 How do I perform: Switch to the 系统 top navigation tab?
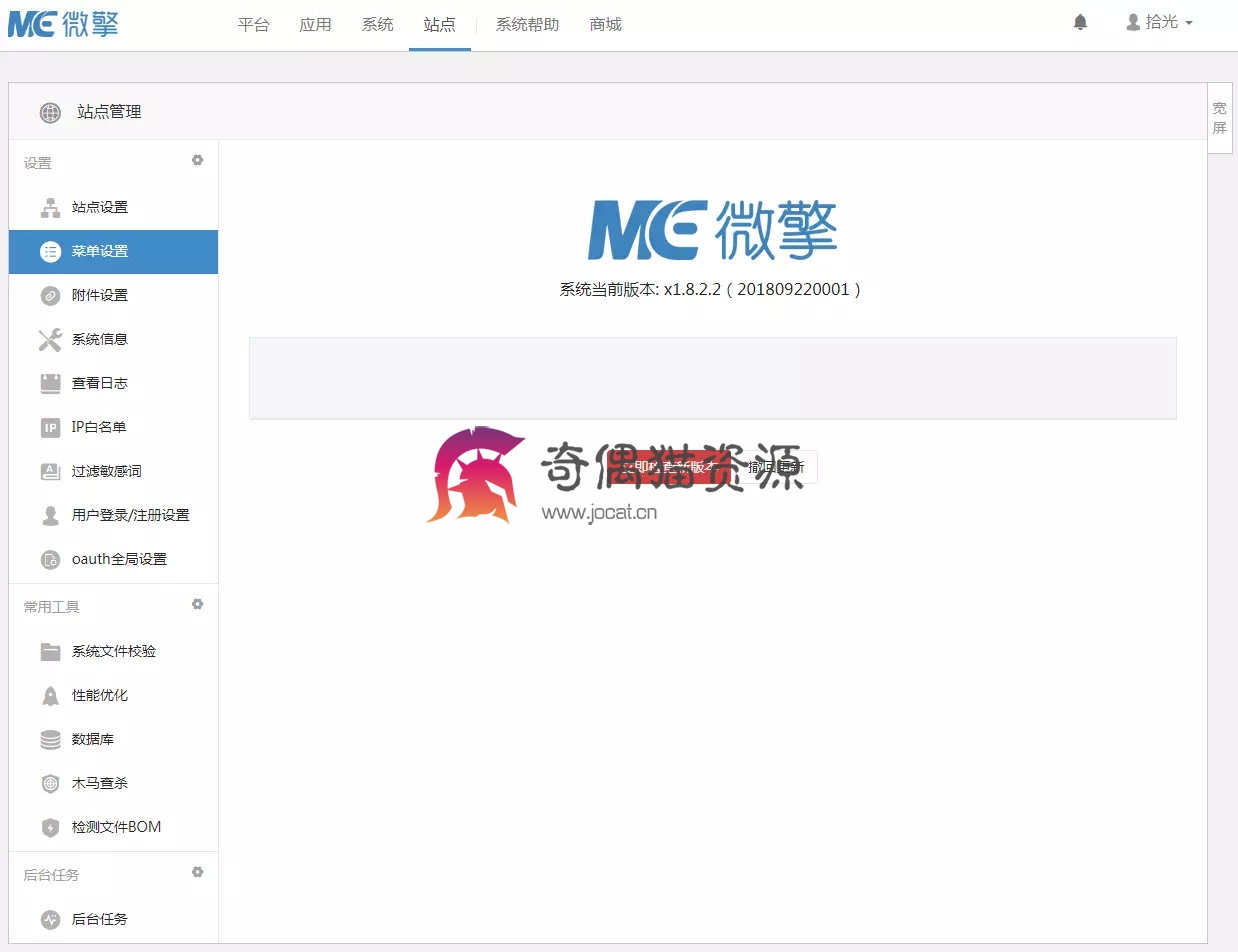tap(378, 25)
